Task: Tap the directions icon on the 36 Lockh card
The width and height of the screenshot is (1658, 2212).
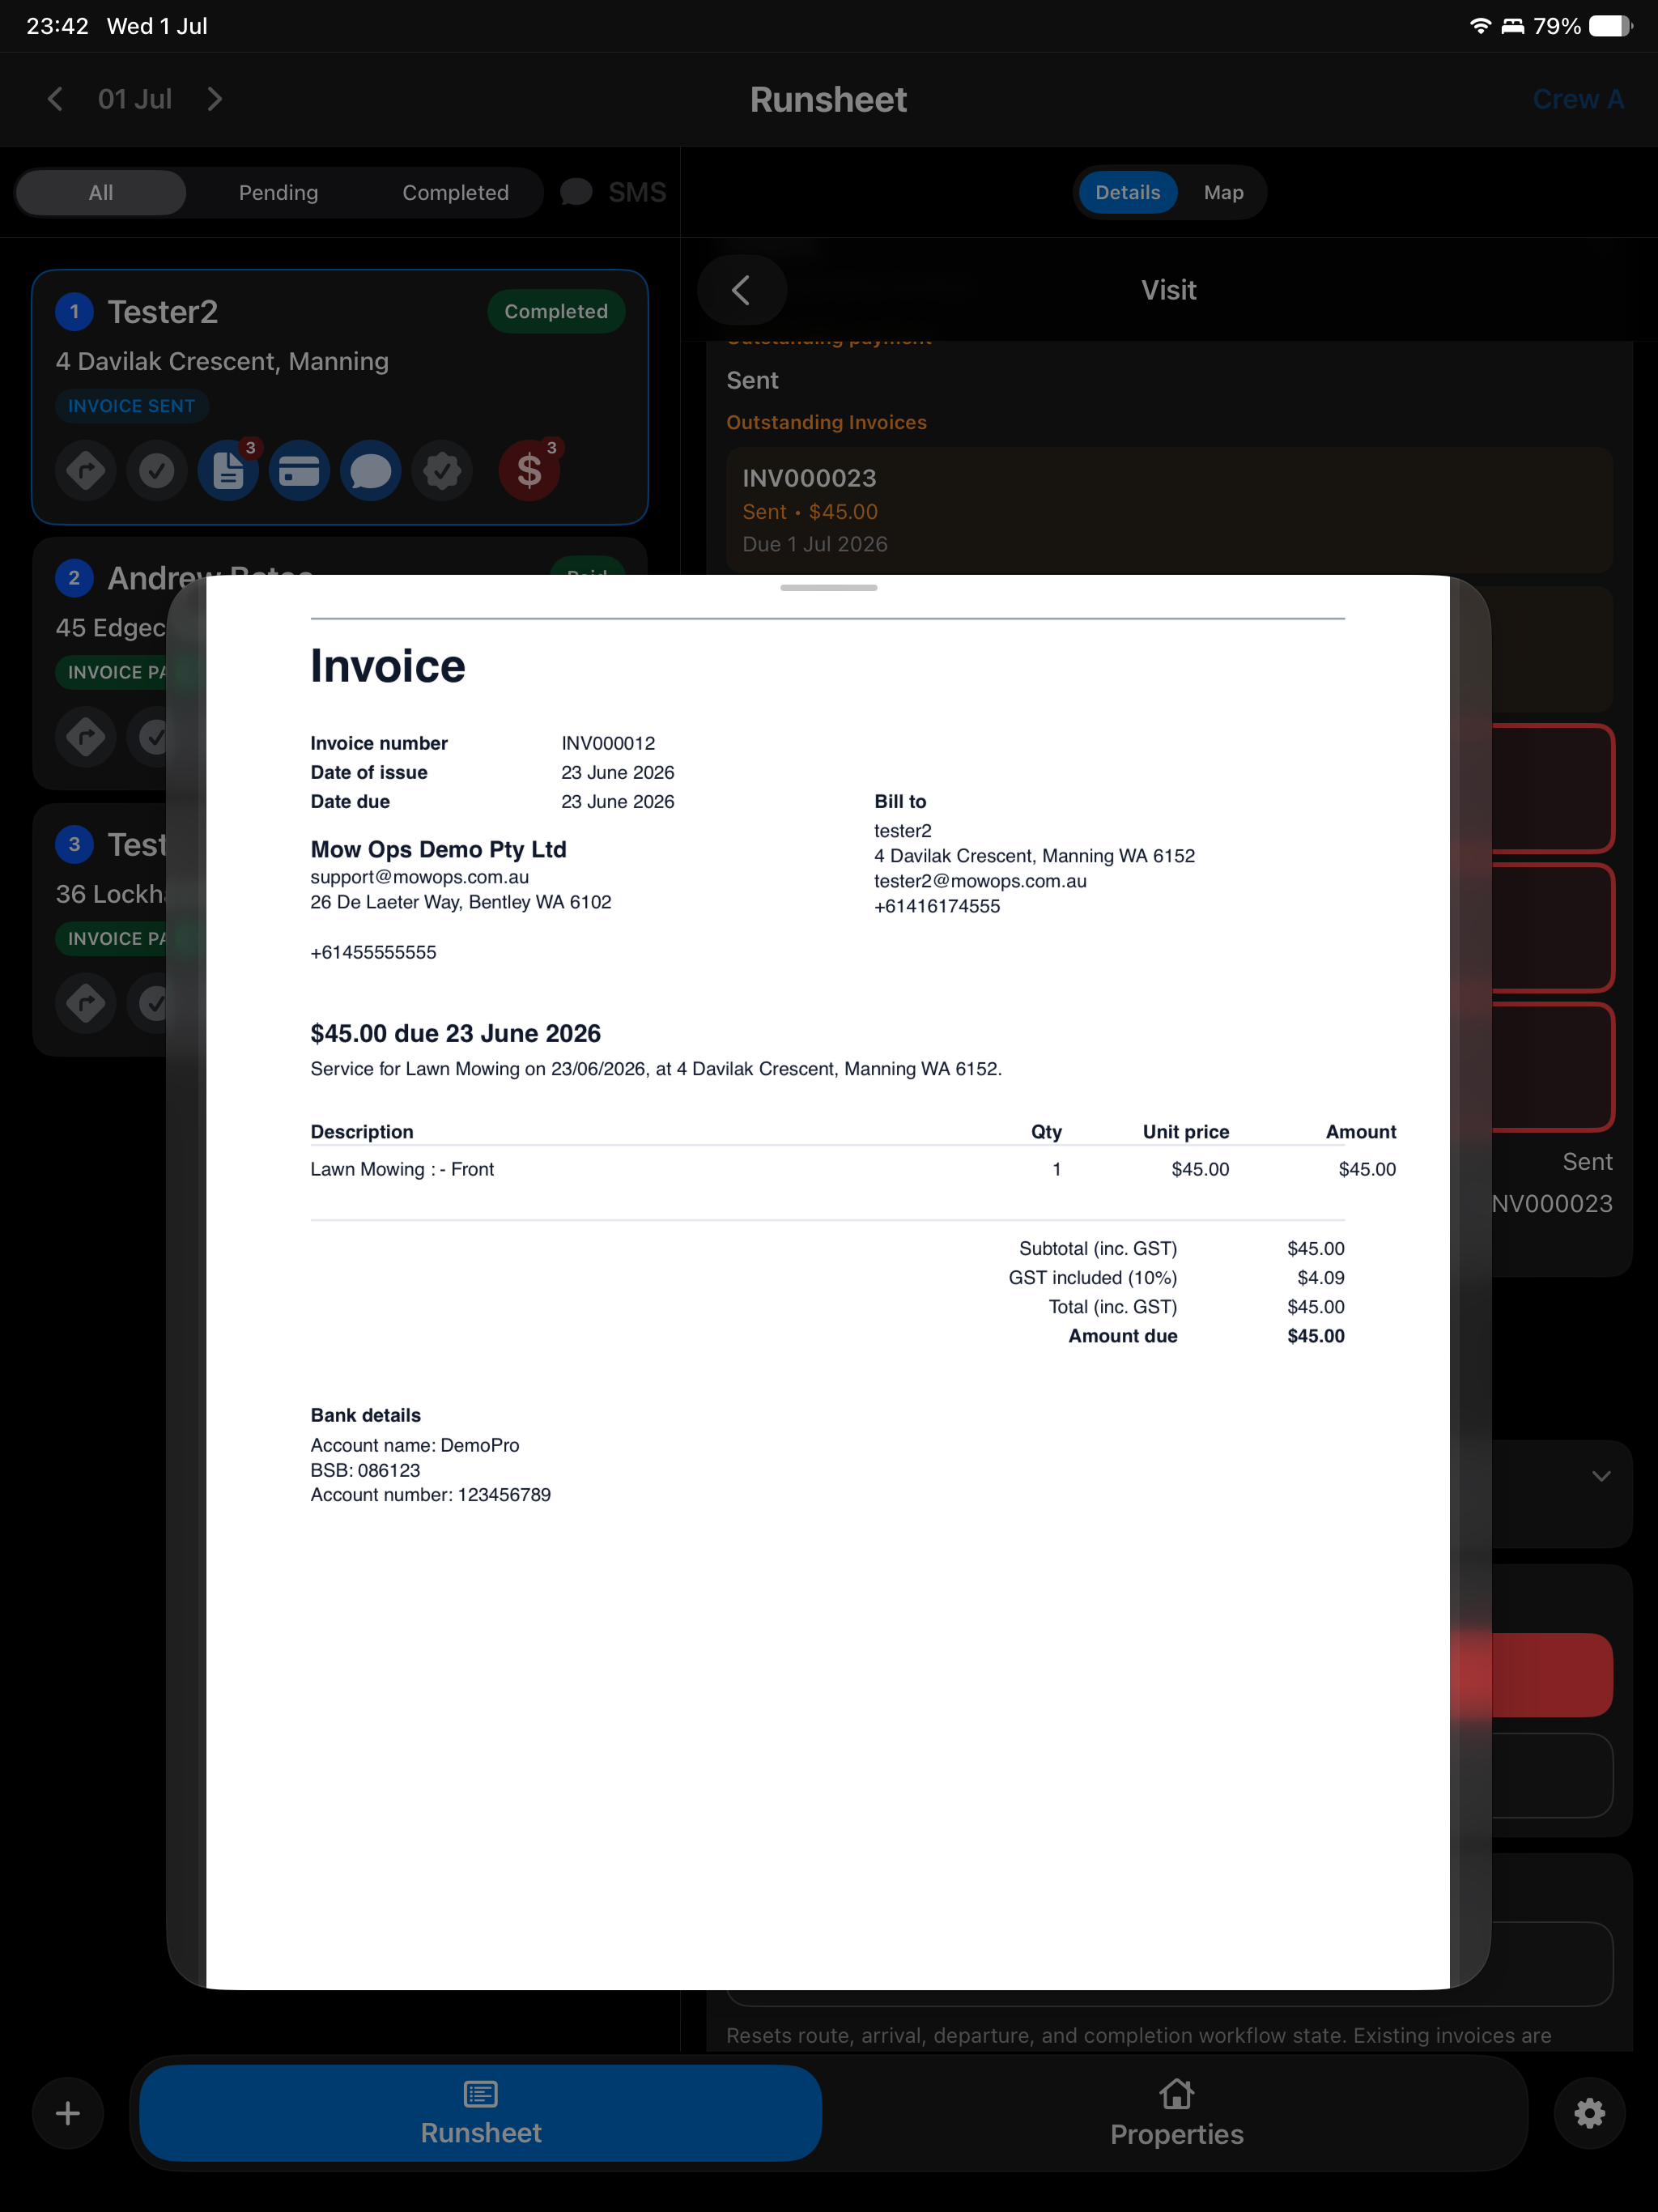Action: 86,1003
